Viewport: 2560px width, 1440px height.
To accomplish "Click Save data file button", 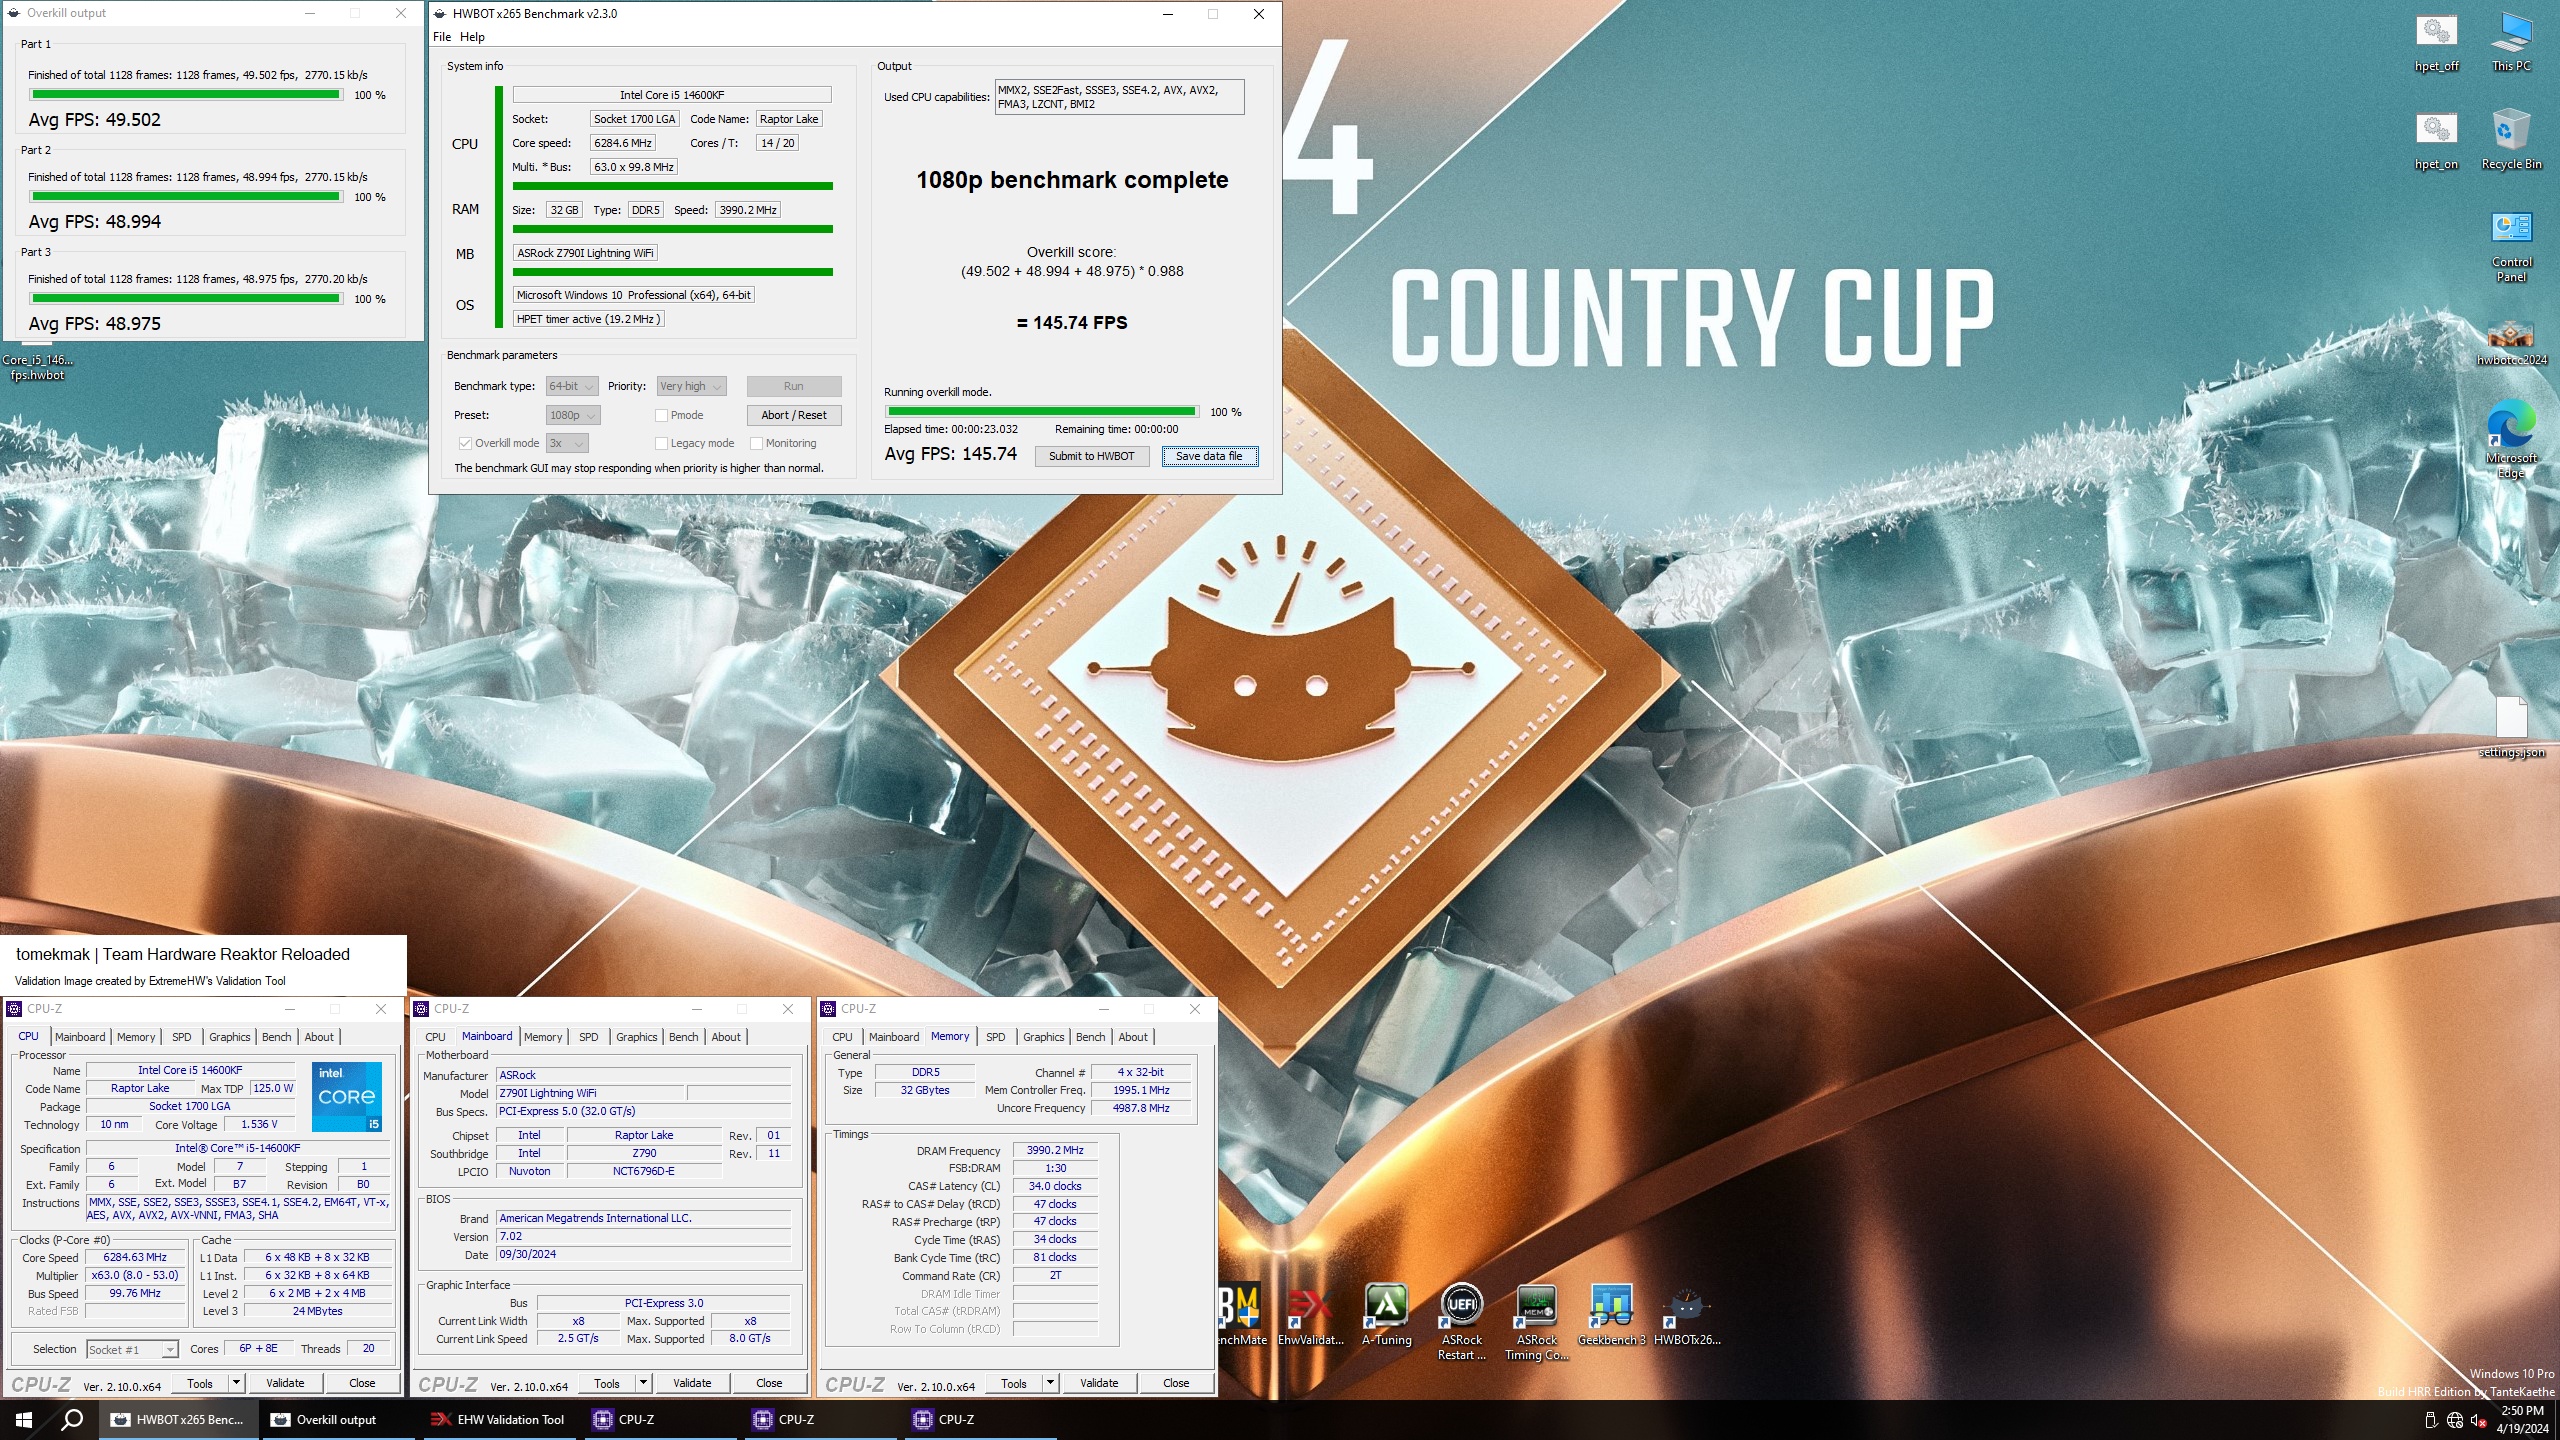I will pos(1209,456).
